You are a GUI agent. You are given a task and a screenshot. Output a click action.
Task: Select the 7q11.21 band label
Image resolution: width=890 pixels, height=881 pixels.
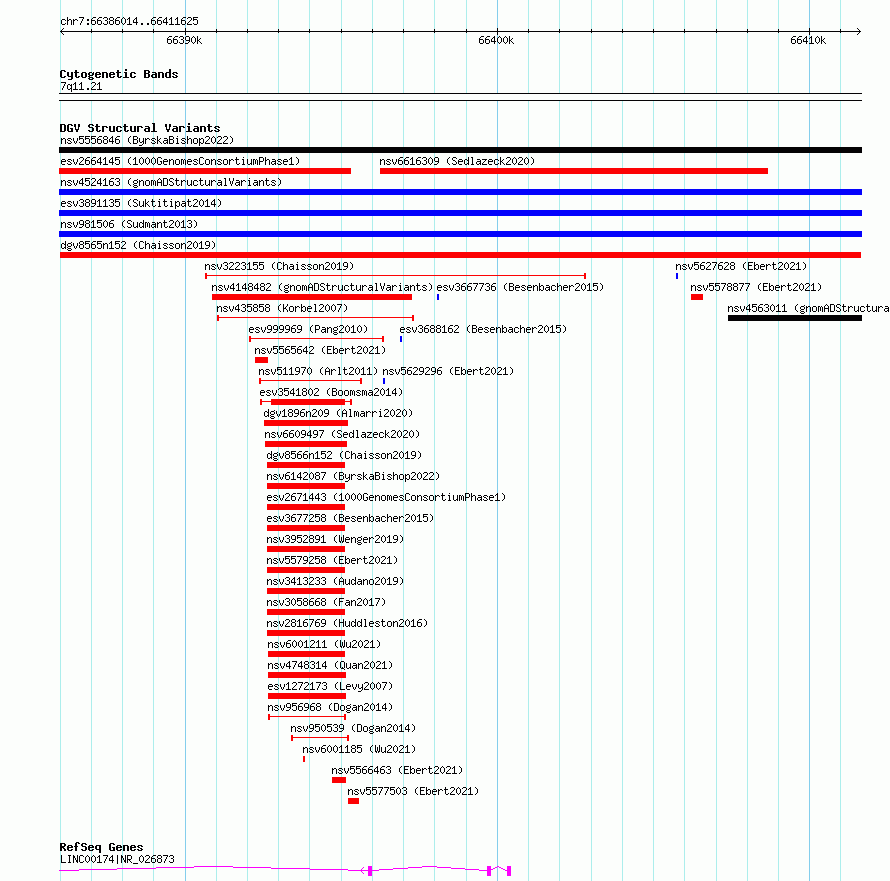(x=81, y=86)
